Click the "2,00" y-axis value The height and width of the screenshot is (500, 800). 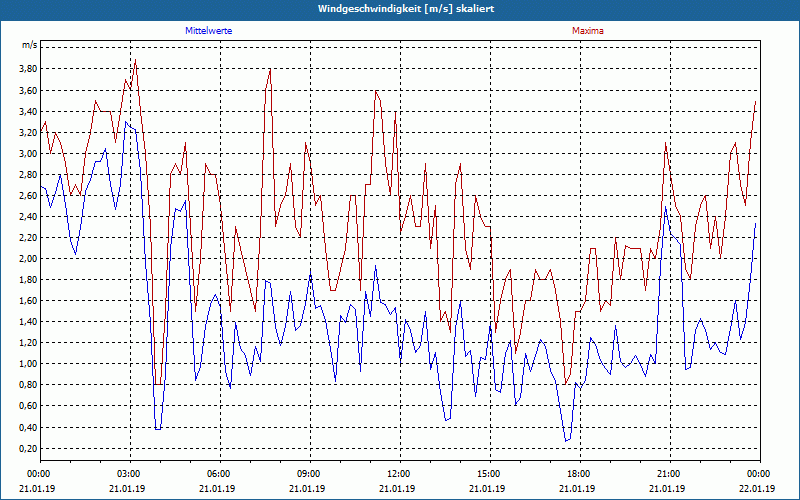coord(29,259)
